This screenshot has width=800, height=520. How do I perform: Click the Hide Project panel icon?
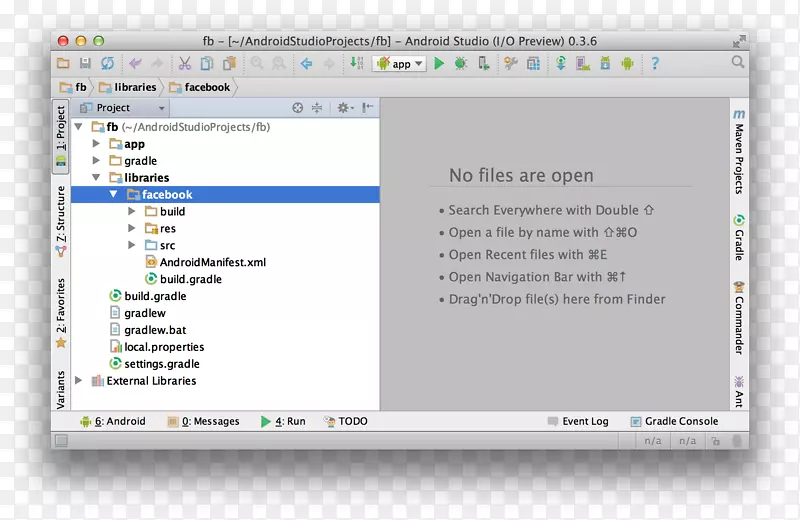[367, 108]
